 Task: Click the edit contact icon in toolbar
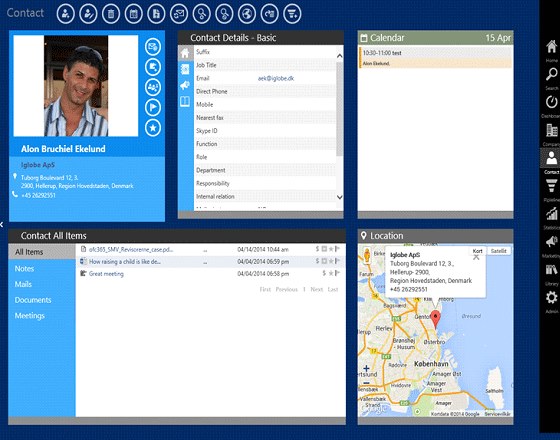point(88,14)
